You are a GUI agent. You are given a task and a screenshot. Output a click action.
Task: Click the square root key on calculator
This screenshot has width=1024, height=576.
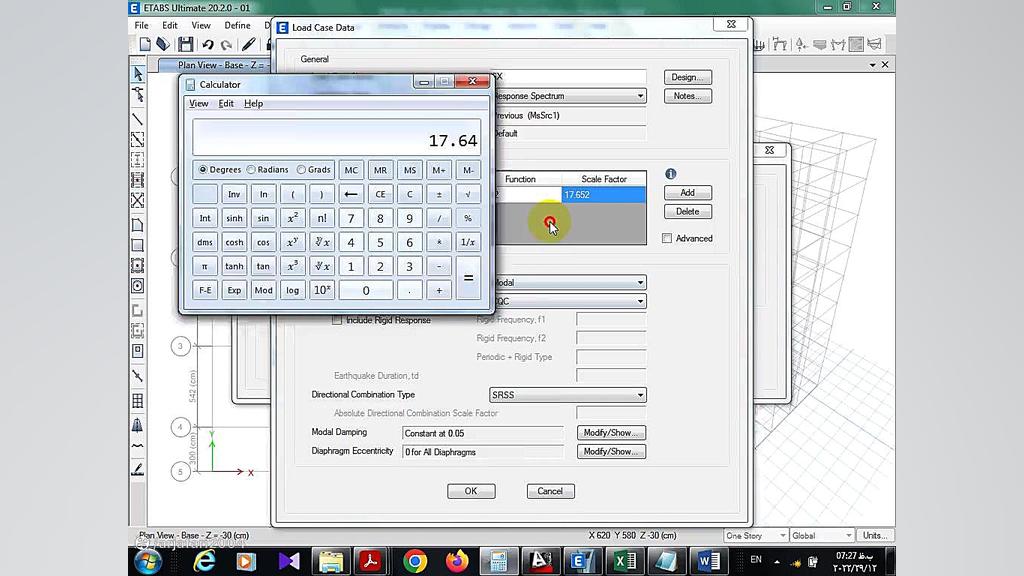(468, 194)
